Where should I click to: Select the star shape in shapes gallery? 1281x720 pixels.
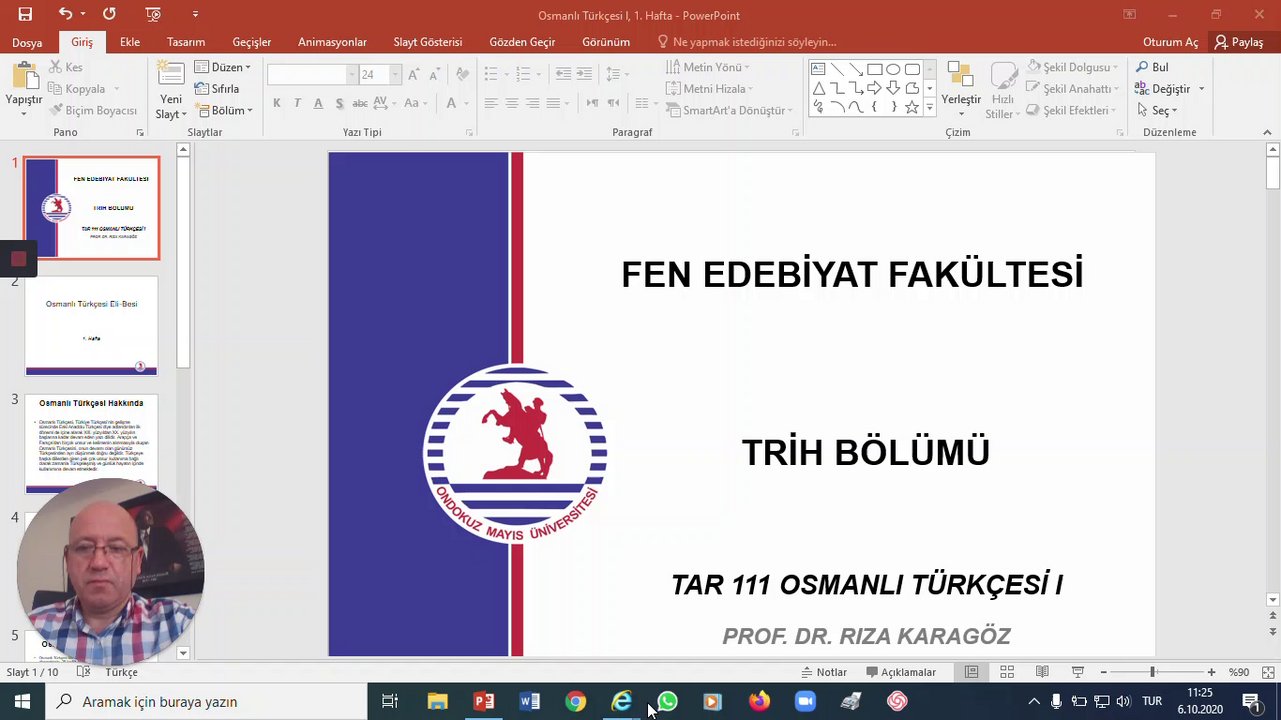click(911, 107)
